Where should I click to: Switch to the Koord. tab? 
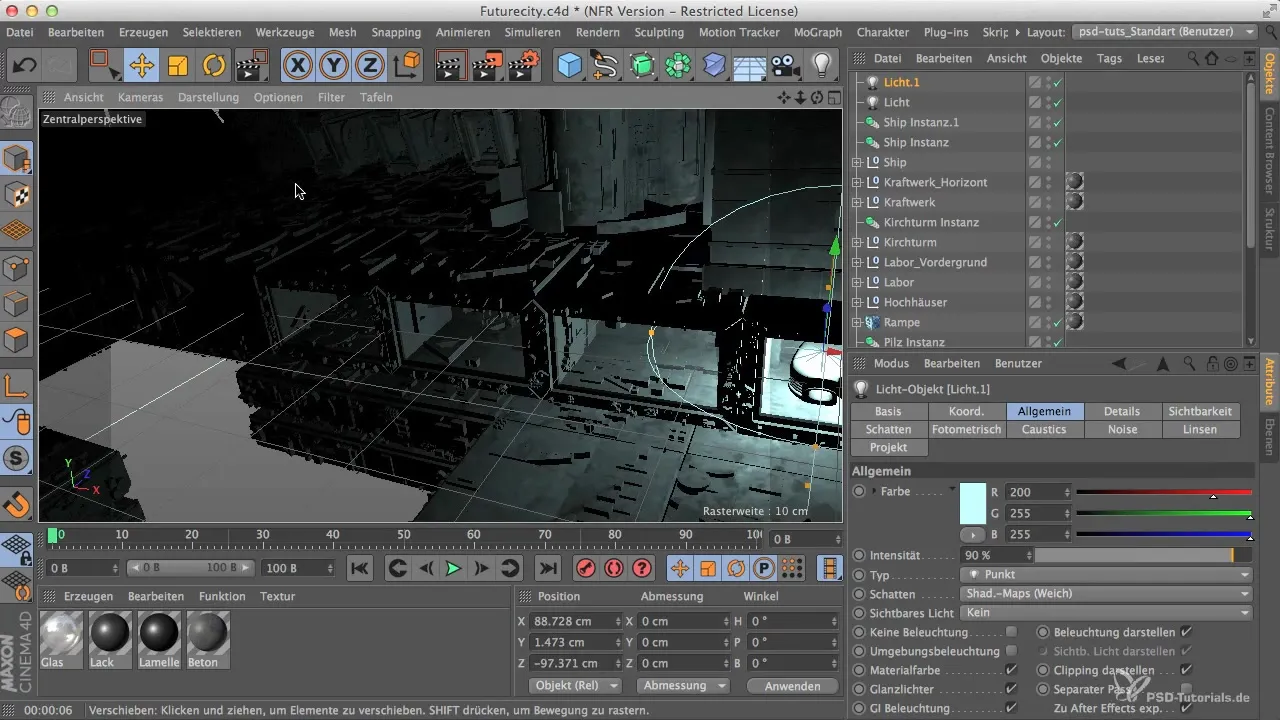966,411
